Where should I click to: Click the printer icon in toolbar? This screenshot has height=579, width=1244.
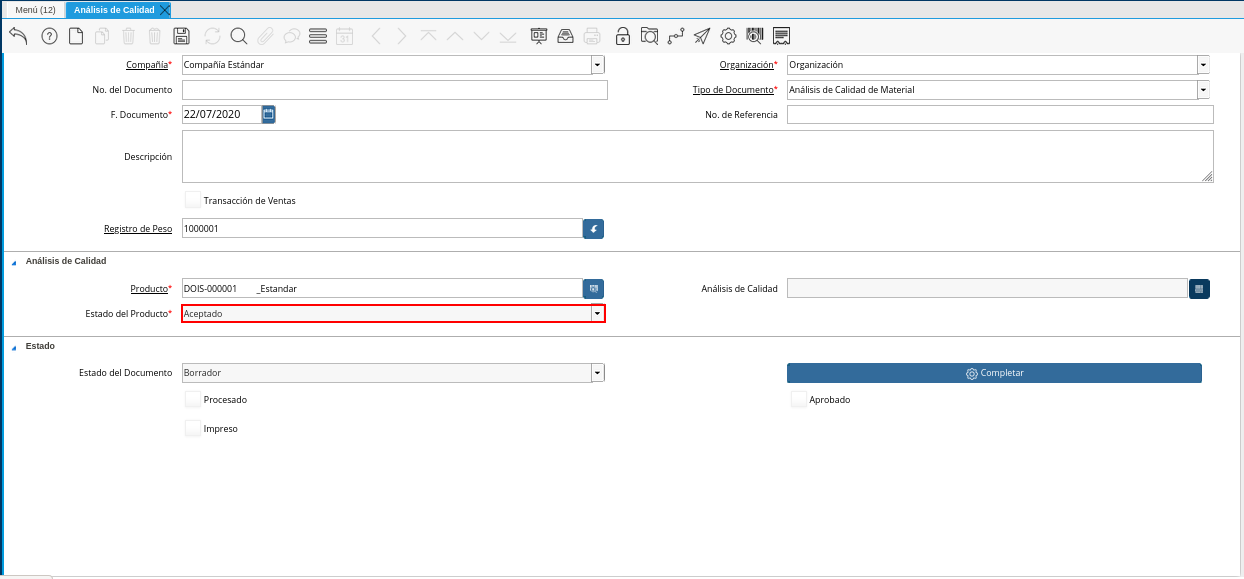coord(592,36)
